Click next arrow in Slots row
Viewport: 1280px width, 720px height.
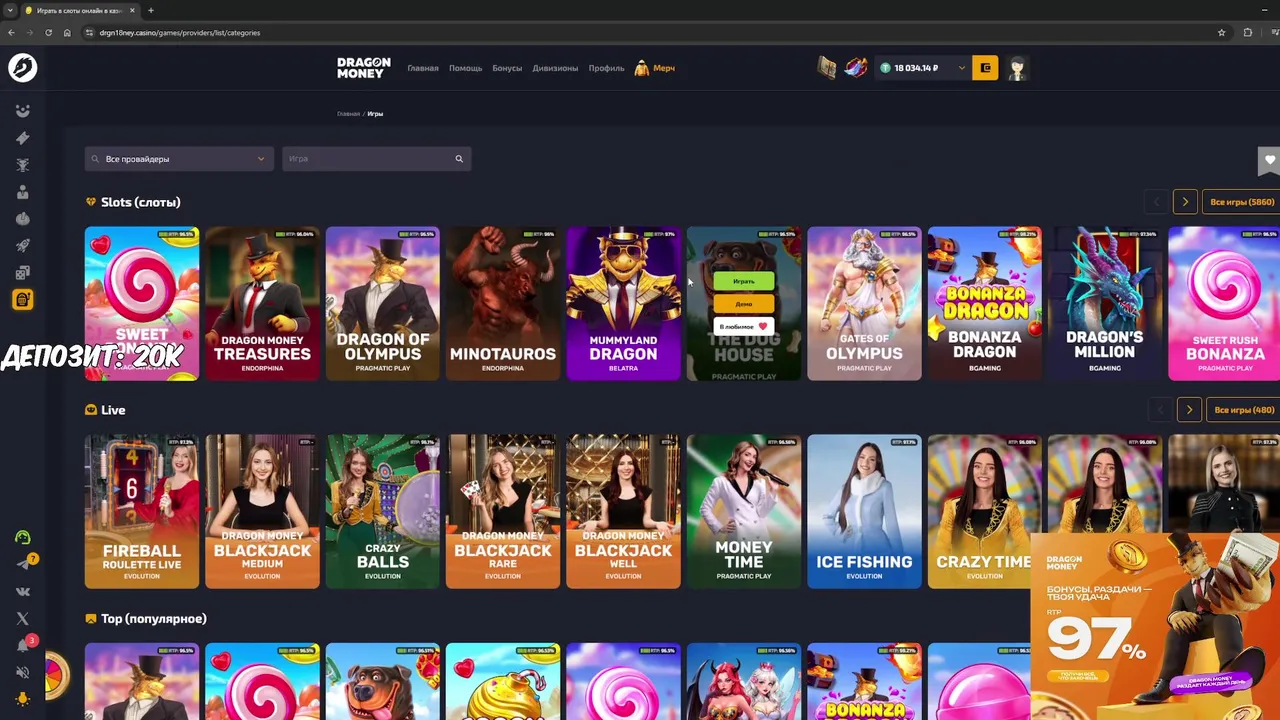[x=1185, y=202]
